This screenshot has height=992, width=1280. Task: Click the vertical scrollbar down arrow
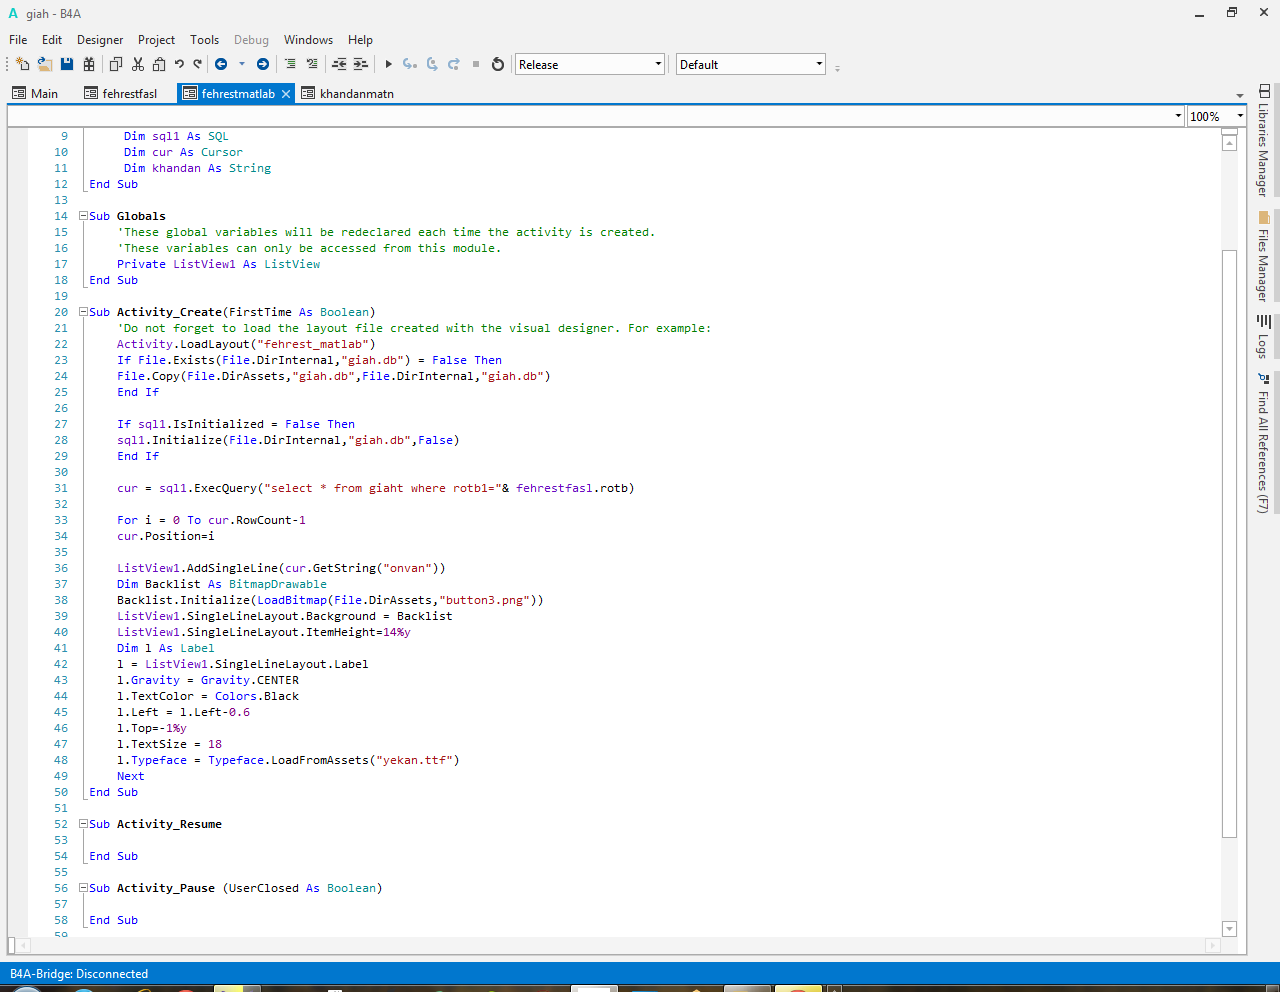click(x=1230, y=928)
